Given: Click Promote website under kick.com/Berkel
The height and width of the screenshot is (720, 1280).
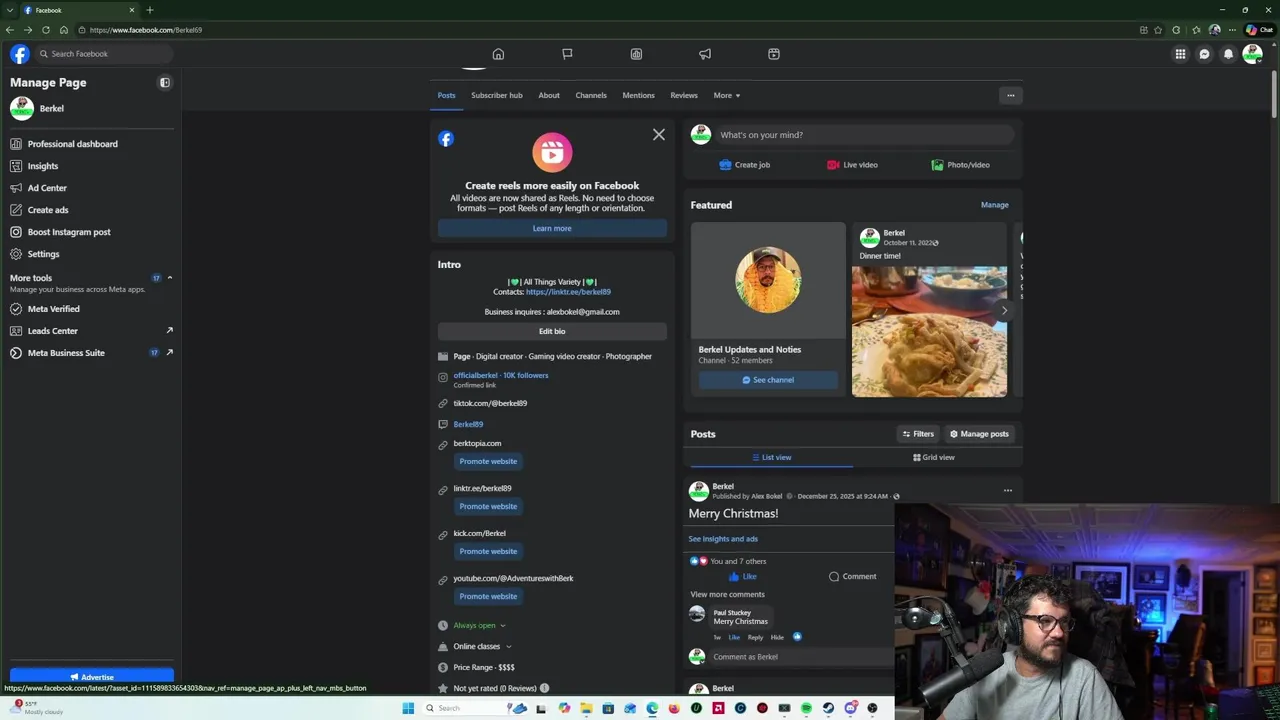Looking at the screenshot, I should [488, 551].
